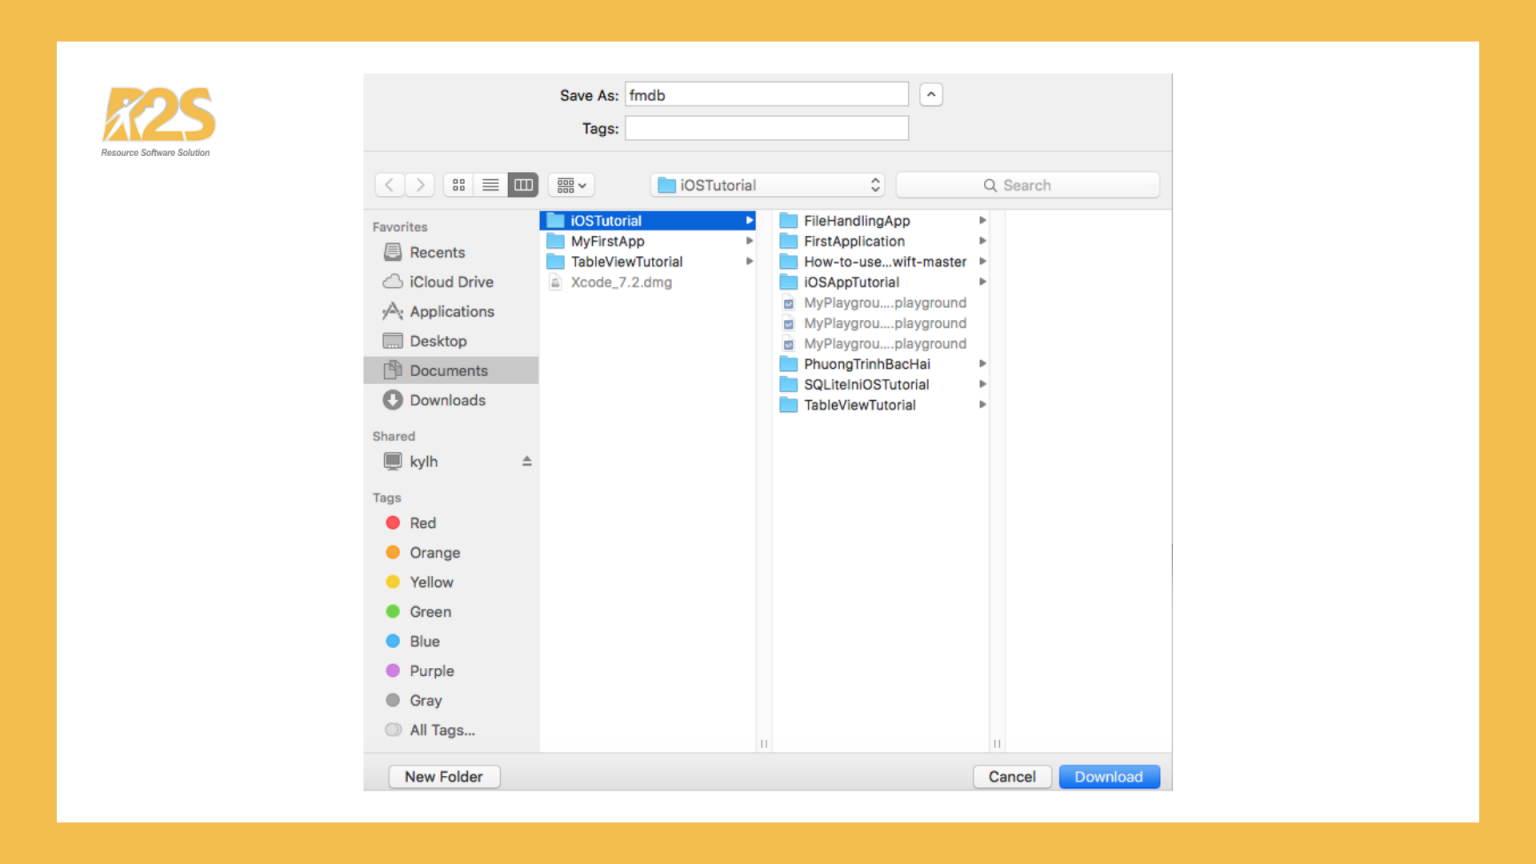Open the iOSTutorial location dropdown
This screenshot has height=864, width=1536.
click(766, 184)
